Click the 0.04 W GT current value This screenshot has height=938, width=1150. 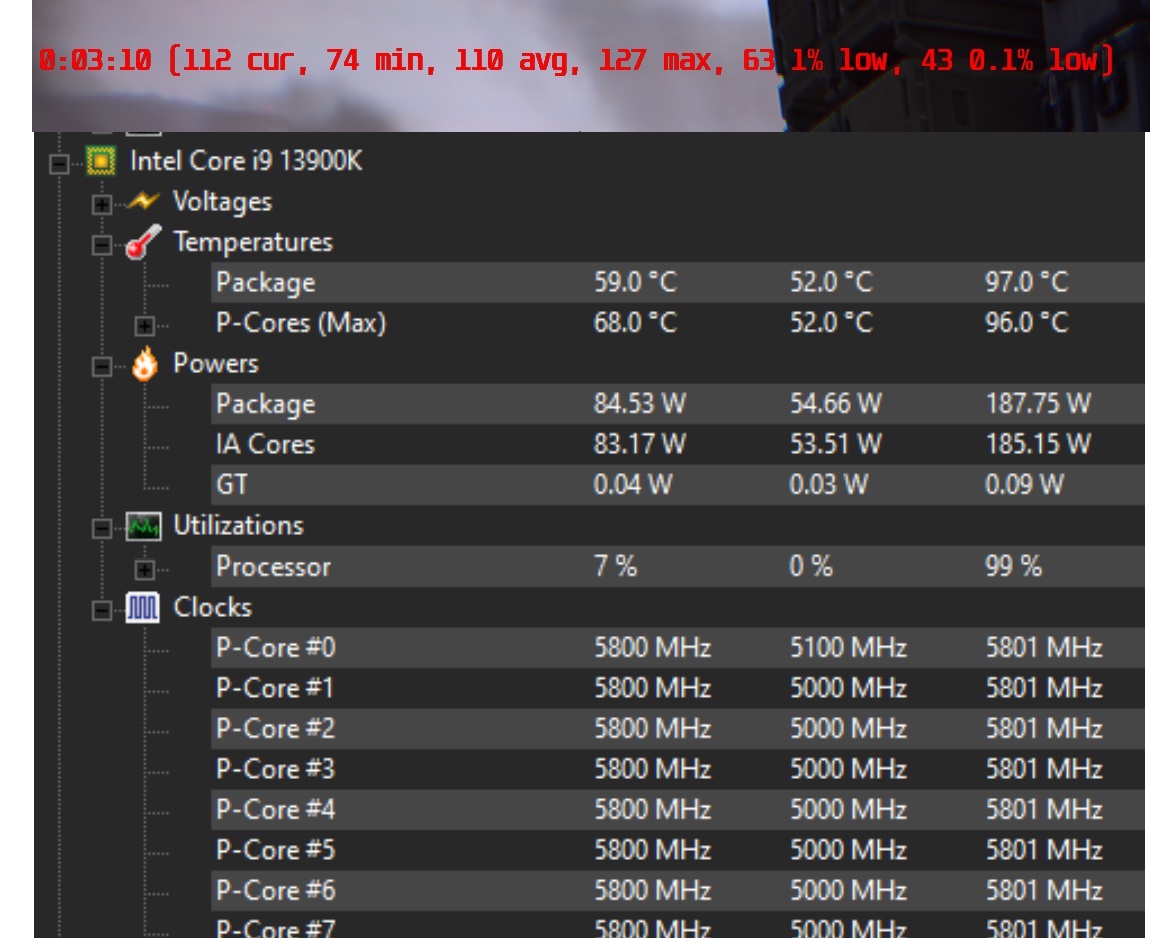click(x=632, y=484)
